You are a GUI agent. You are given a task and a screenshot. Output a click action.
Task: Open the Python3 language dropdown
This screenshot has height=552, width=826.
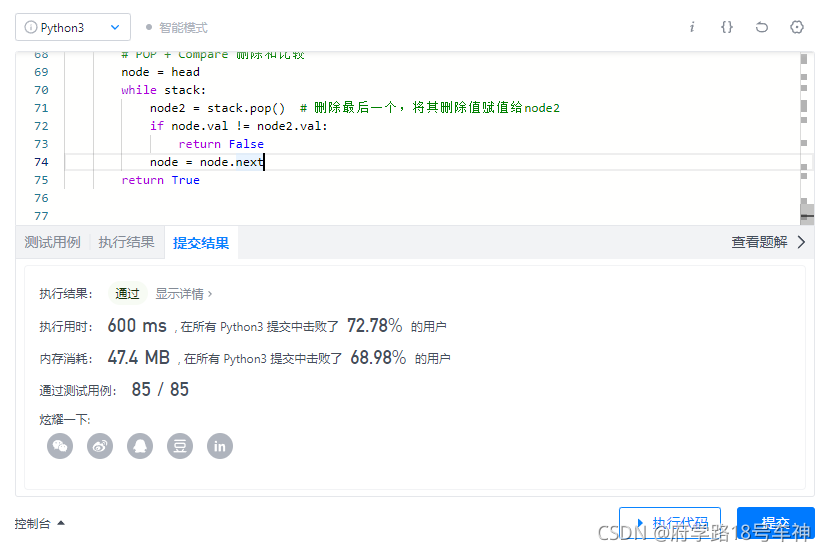point(73,27)
